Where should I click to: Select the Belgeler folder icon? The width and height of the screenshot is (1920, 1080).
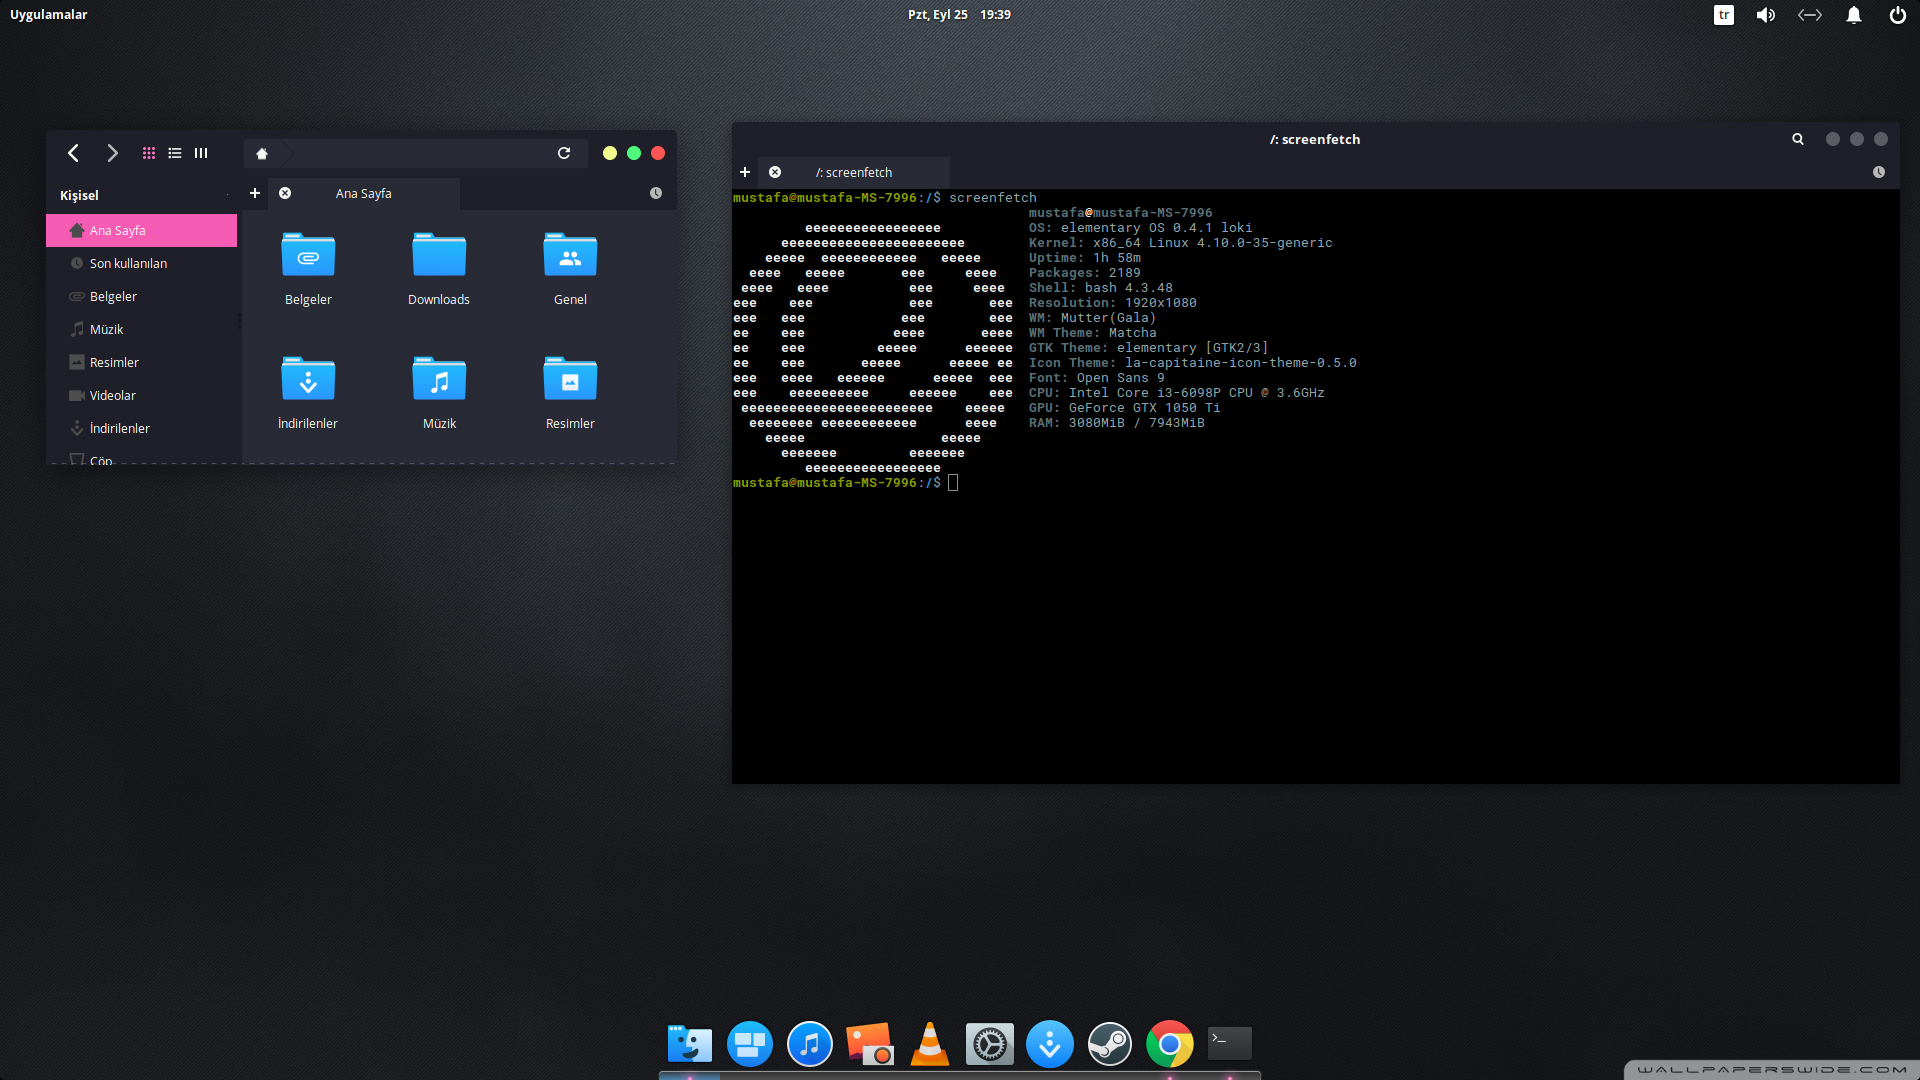pyautogui.click(x=308, y=255)
